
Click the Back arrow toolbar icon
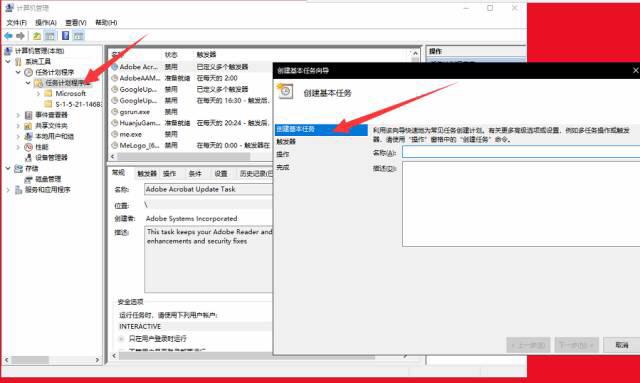(x=8, y=36)
